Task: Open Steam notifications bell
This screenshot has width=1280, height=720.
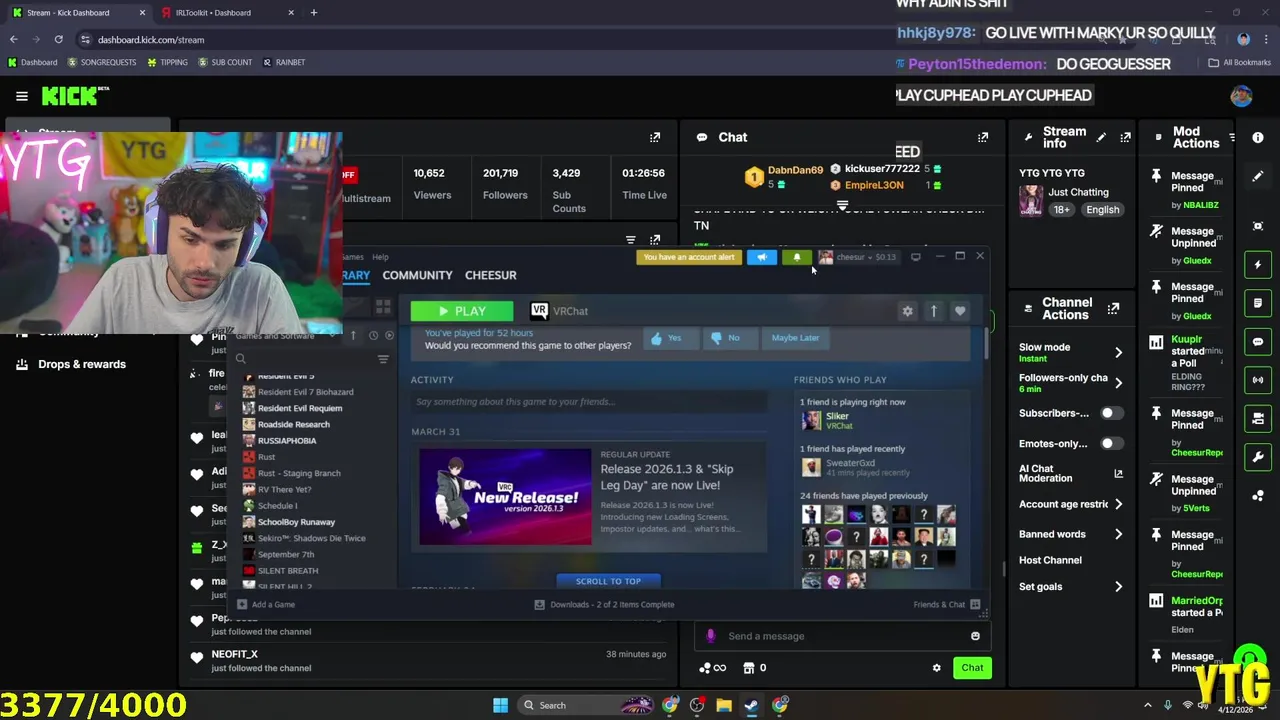Action: point(797,257)
